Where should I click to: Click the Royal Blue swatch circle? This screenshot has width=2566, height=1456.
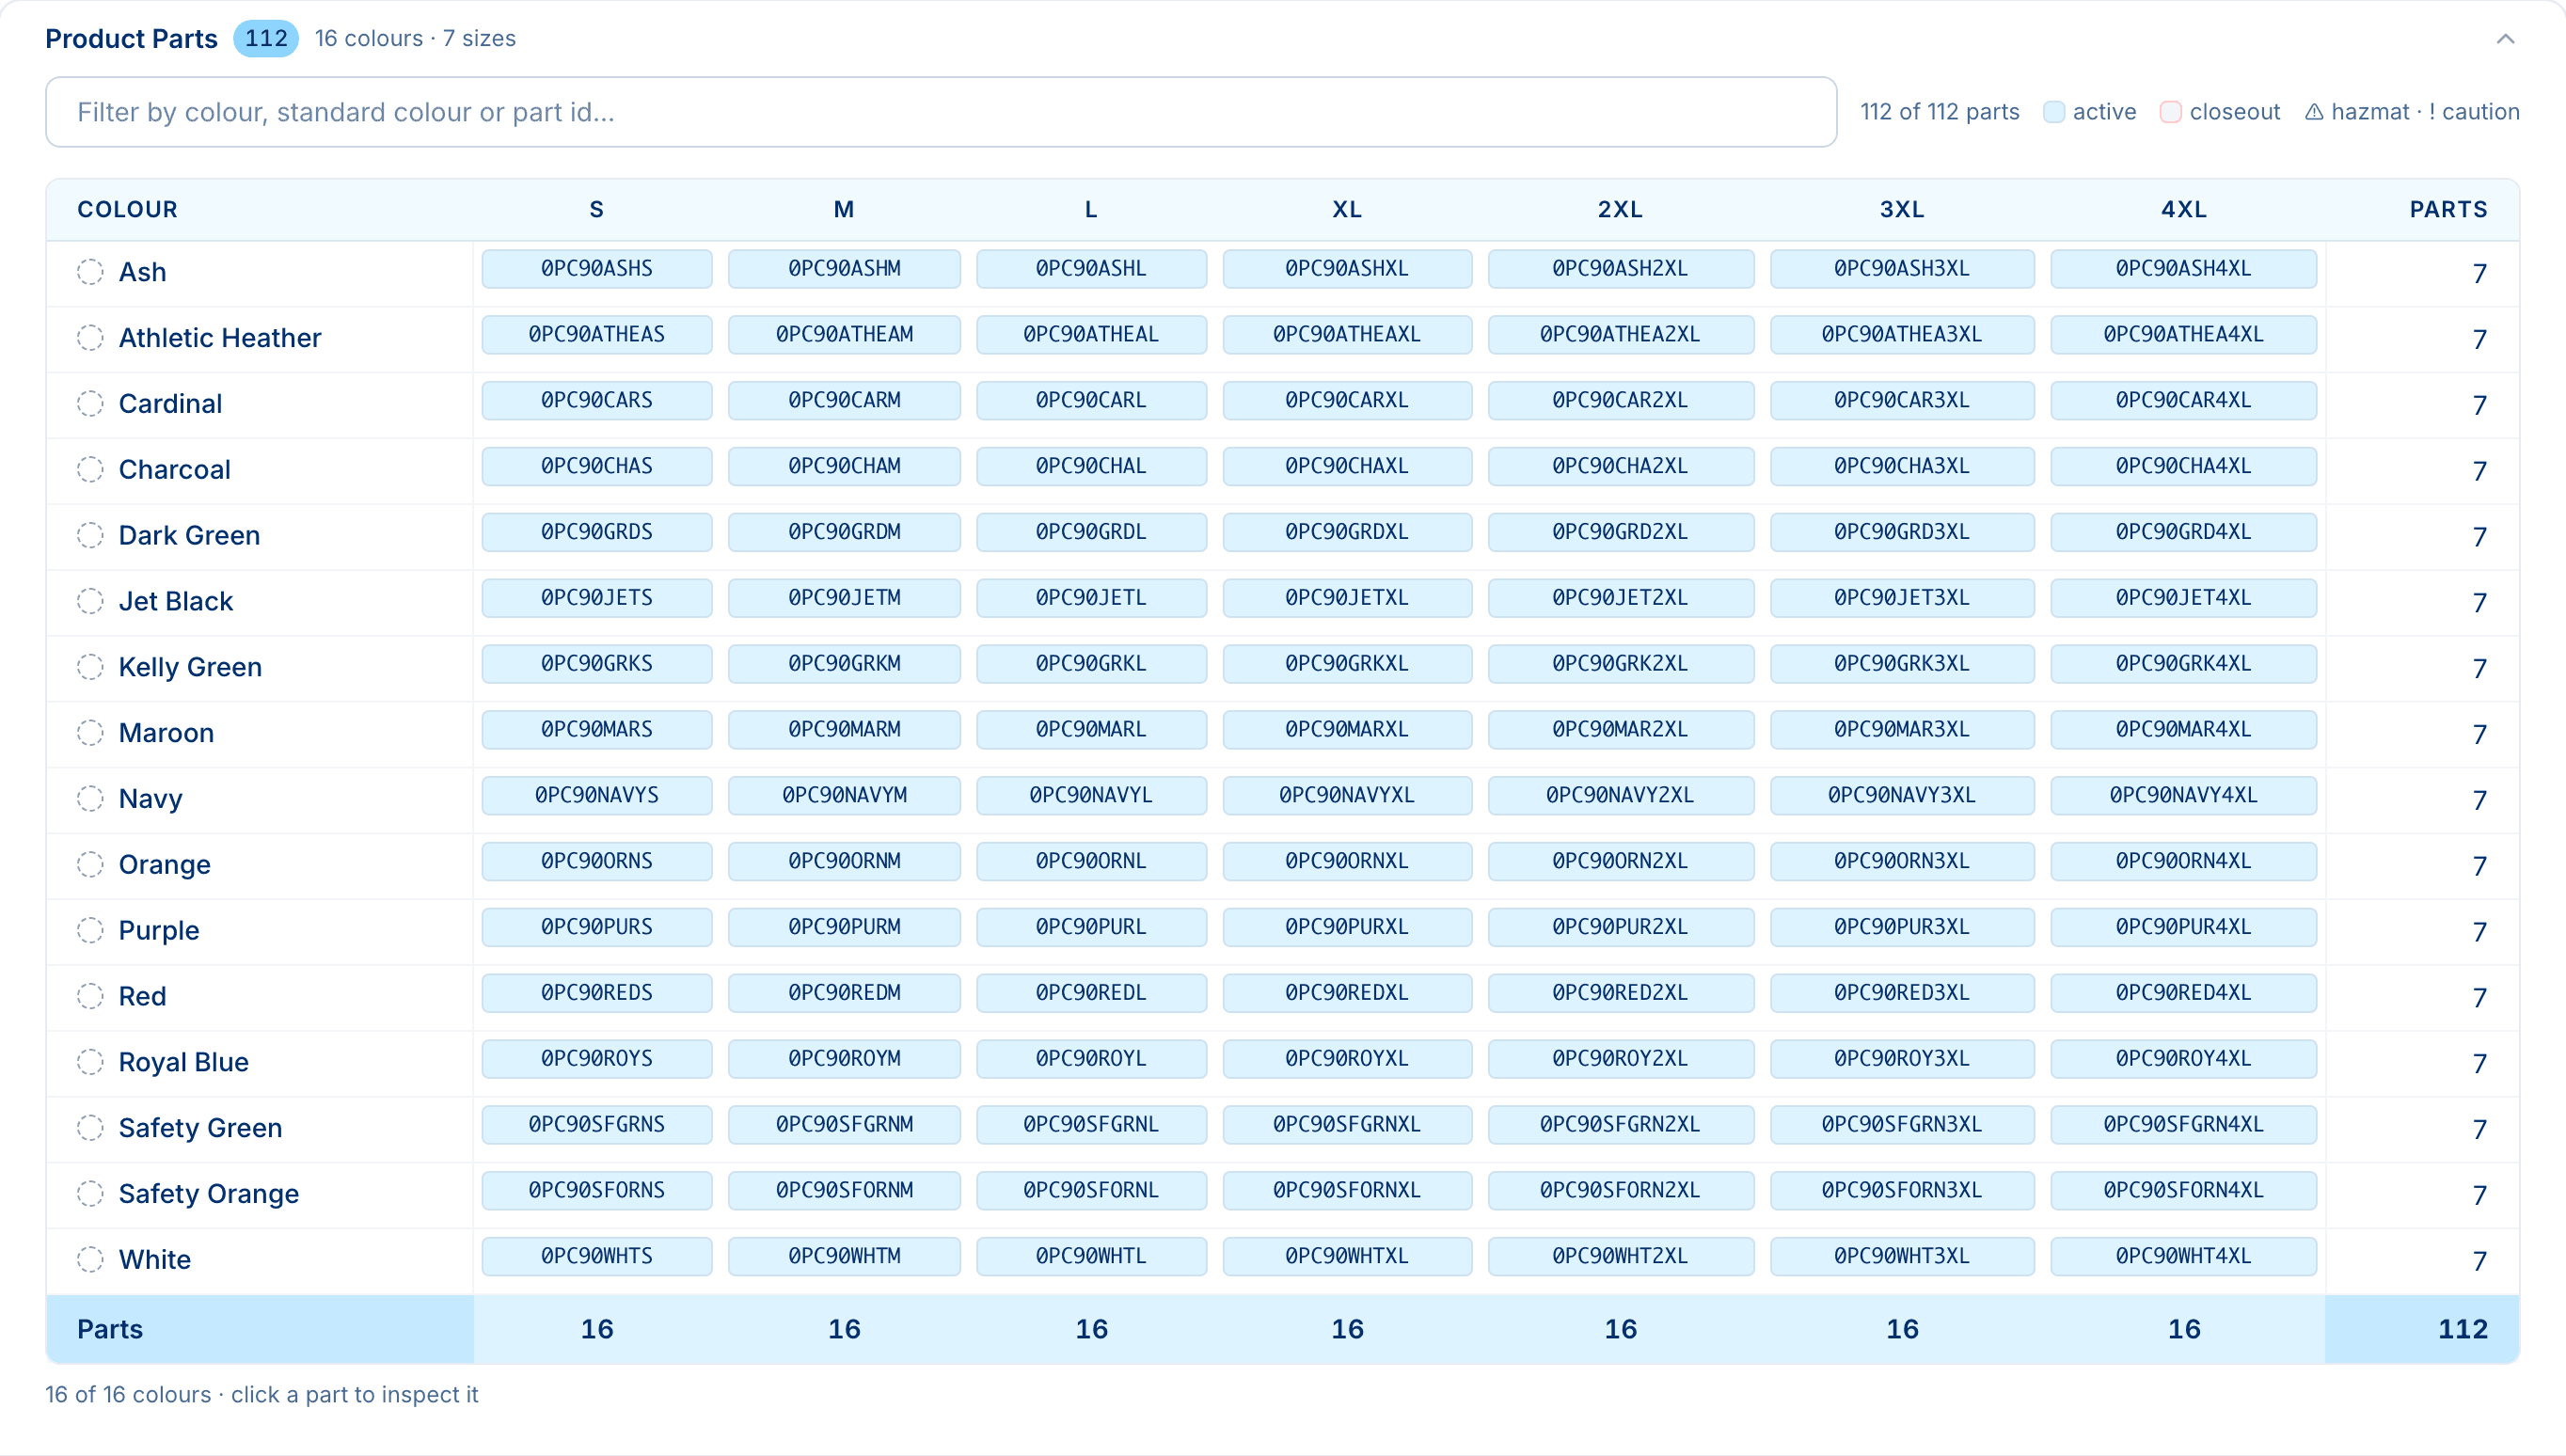click(90, 1062)
